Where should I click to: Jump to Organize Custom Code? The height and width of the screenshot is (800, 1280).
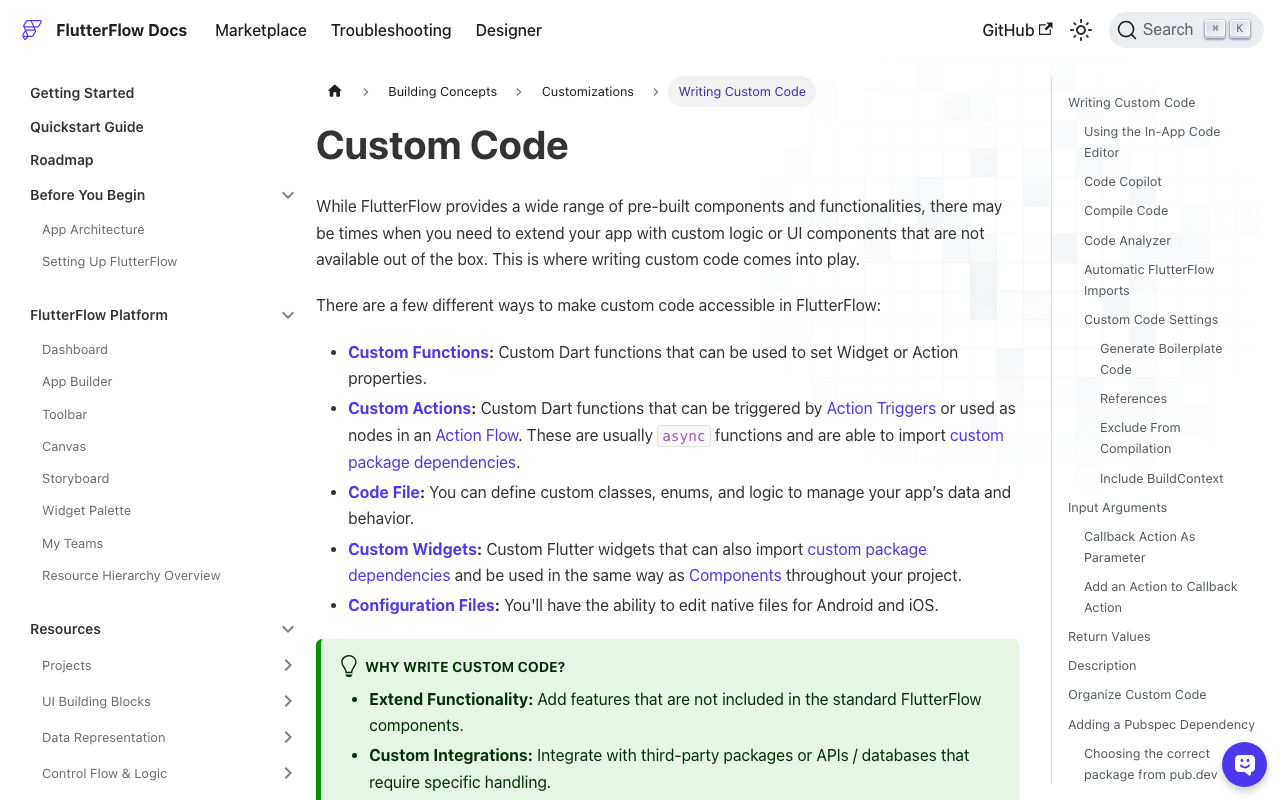coord(1137,694)
